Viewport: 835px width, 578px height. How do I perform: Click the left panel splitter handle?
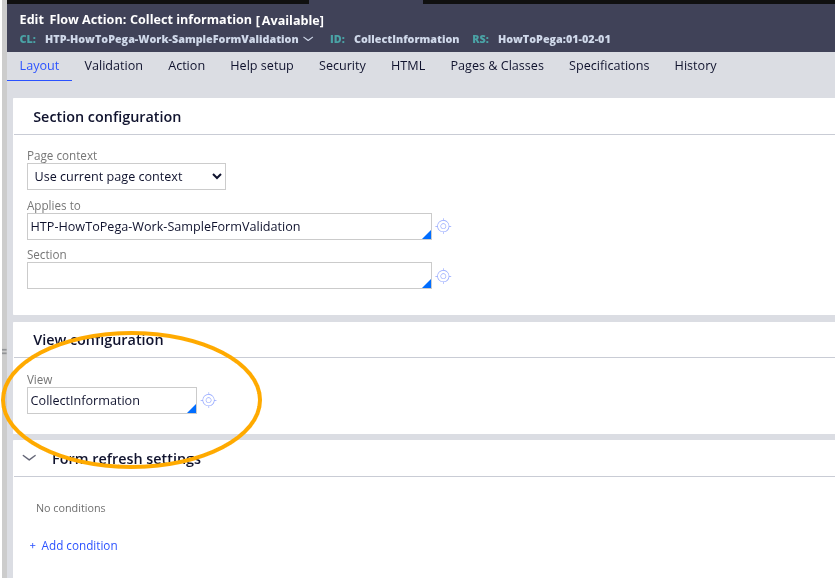click(3, 351)
